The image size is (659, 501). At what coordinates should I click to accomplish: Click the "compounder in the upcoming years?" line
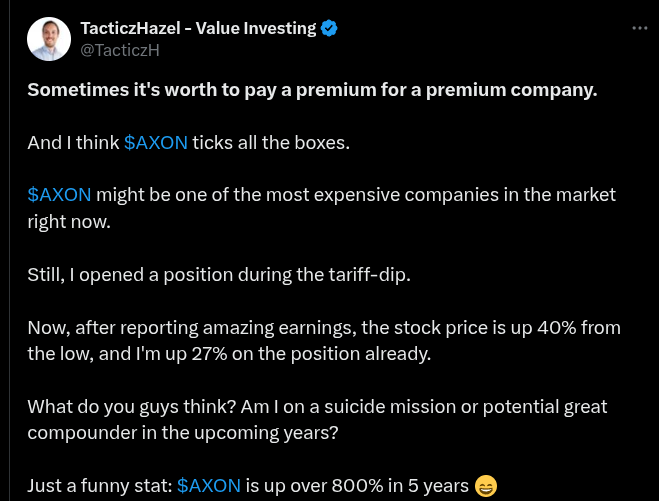pos(185,434)
